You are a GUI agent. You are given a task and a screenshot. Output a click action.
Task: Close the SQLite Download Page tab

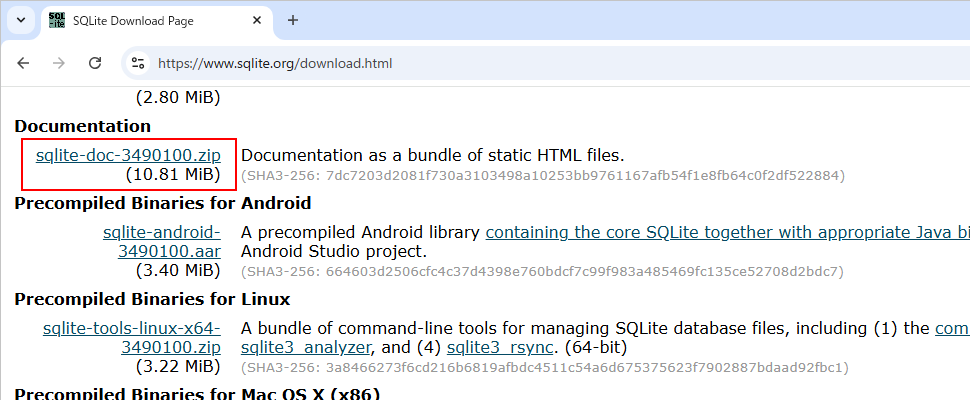pyautogui.click(x=256, y=21)
